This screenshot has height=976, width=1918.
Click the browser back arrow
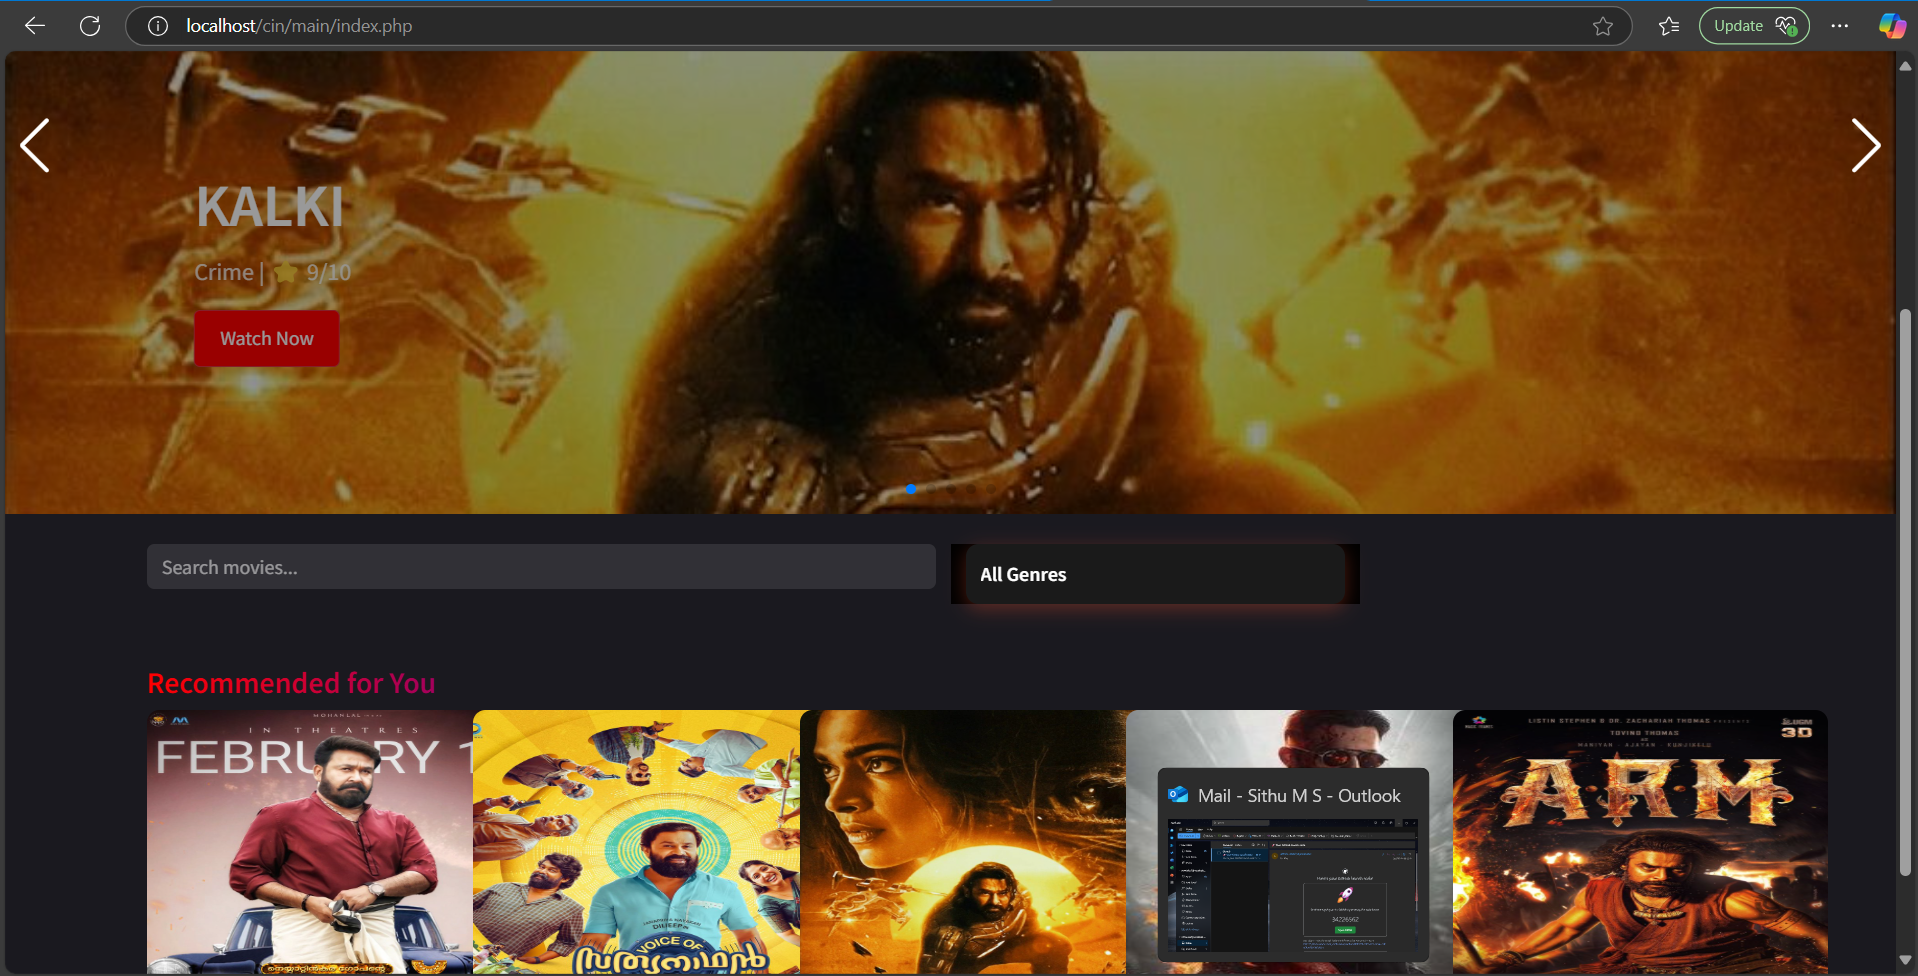click(35, 26)
